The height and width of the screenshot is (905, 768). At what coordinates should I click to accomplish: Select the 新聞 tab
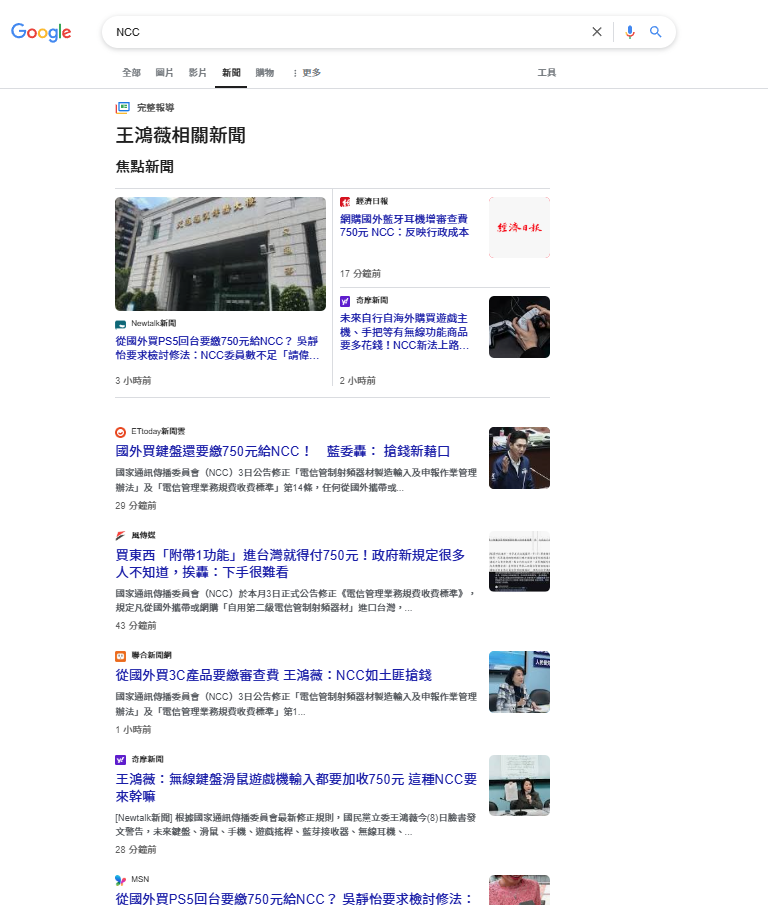point(231,73)
